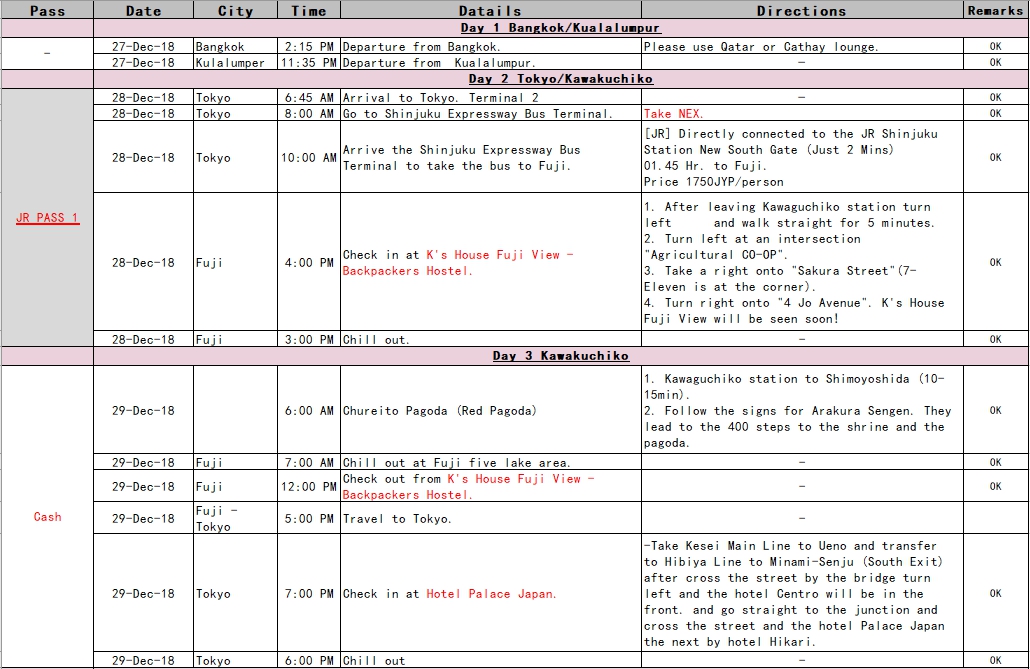Select the Kawaguchiko station to Shimoyoshida directions cell
Image resolution: width=1030 pixels, height=669 pixels.
click(x=802, y=410)
